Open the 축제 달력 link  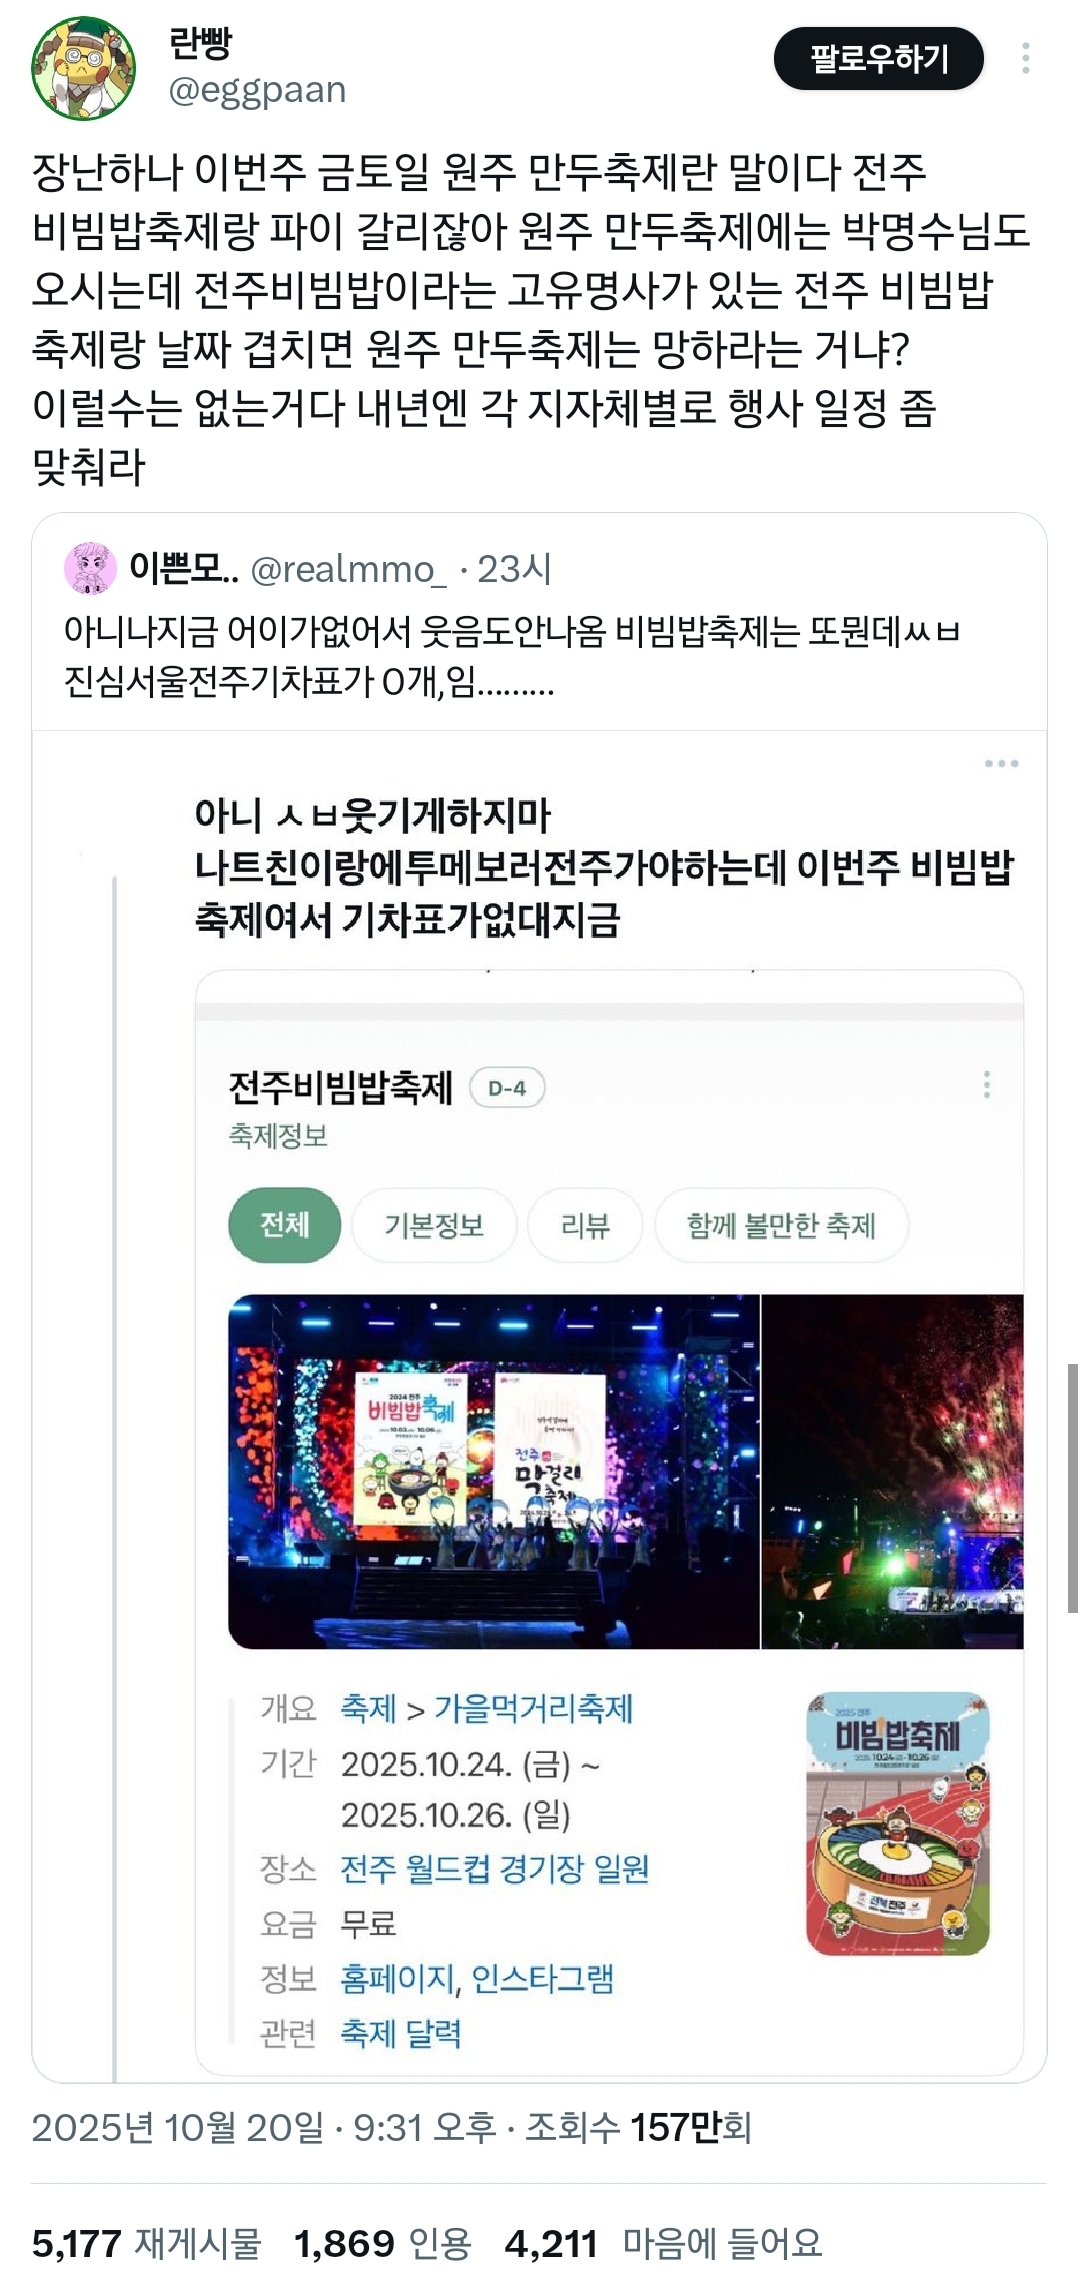pos(401,2031)
